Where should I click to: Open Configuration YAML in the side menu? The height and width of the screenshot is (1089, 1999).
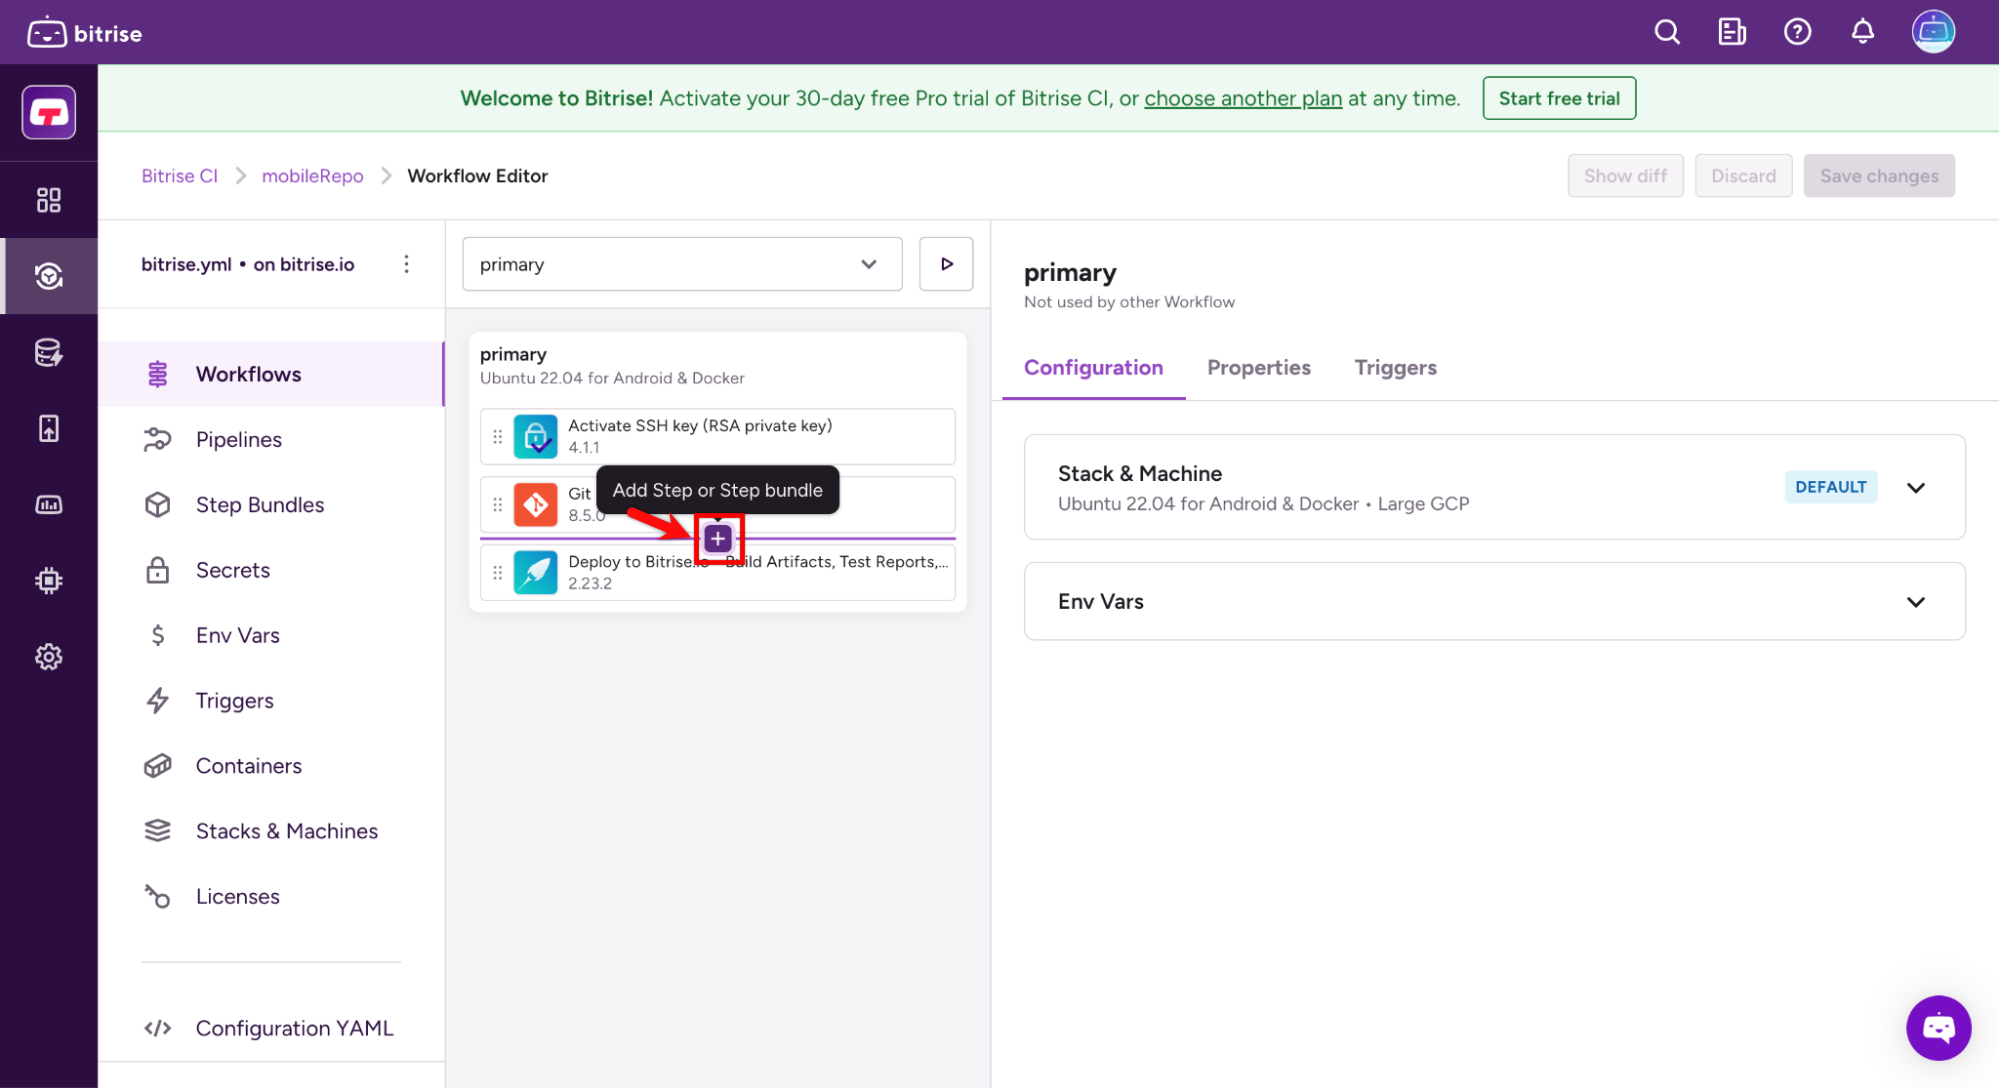point(271,1028)
